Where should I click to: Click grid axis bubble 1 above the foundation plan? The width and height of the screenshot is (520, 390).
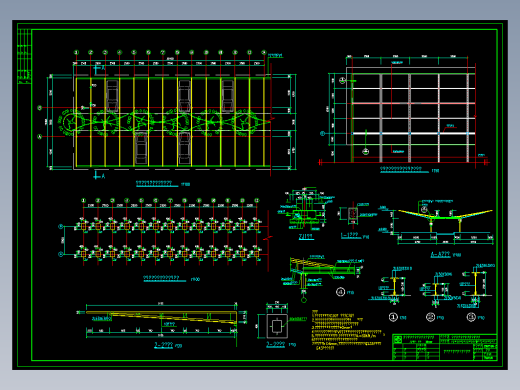coord(83,201)
